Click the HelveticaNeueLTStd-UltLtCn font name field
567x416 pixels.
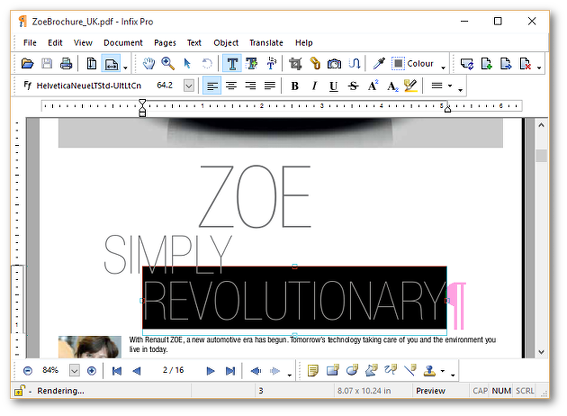[89, 86]
